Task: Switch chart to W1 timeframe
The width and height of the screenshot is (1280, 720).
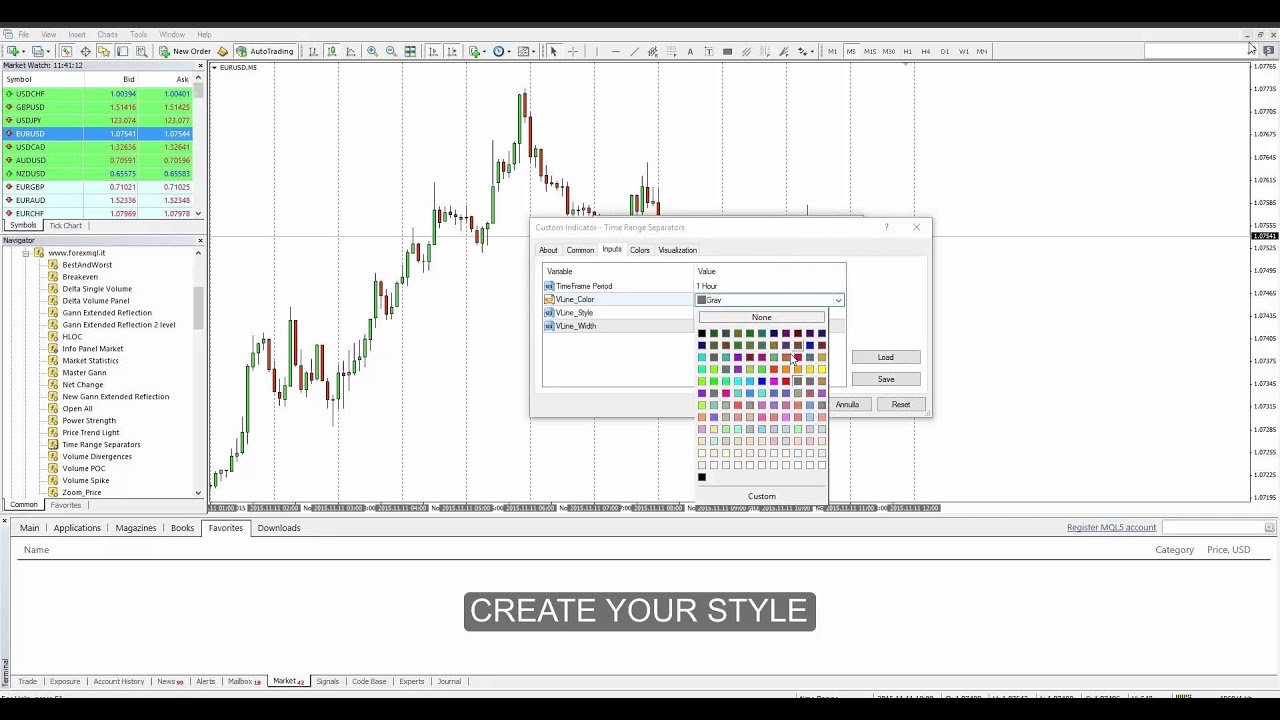Action: click(964, 51)
